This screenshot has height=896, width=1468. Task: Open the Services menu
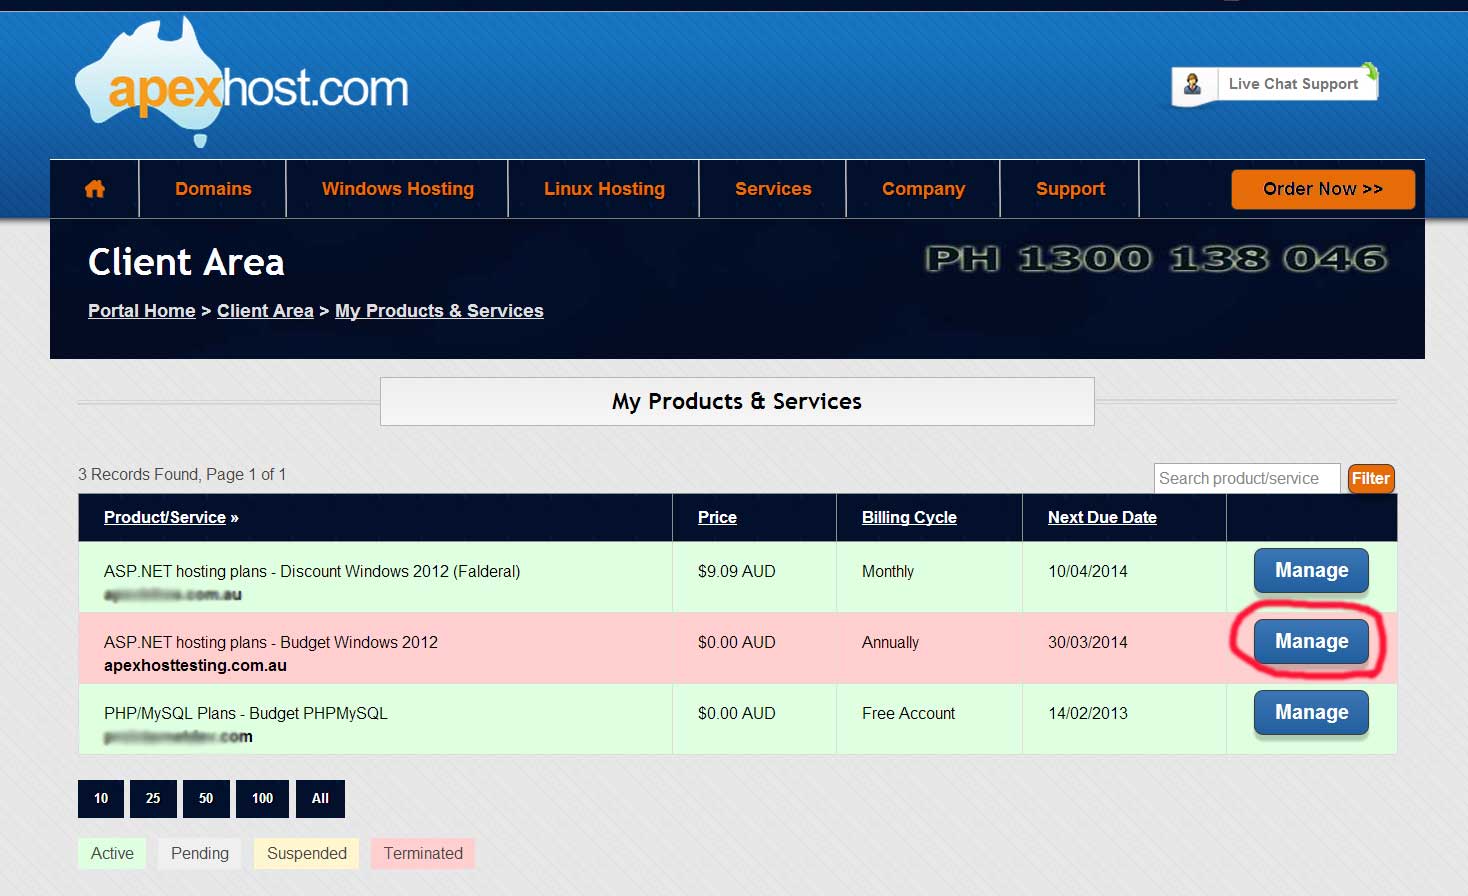(x=773, y=189)
